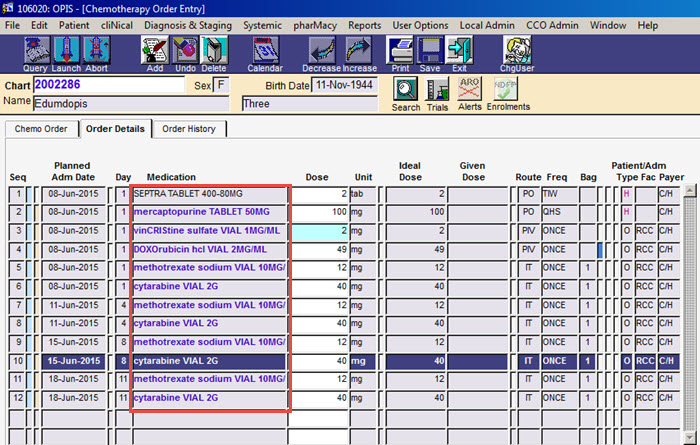The image size is (700, 445).
Task: Open the CCO Admin menu
Action: click(x=552, y=25)
